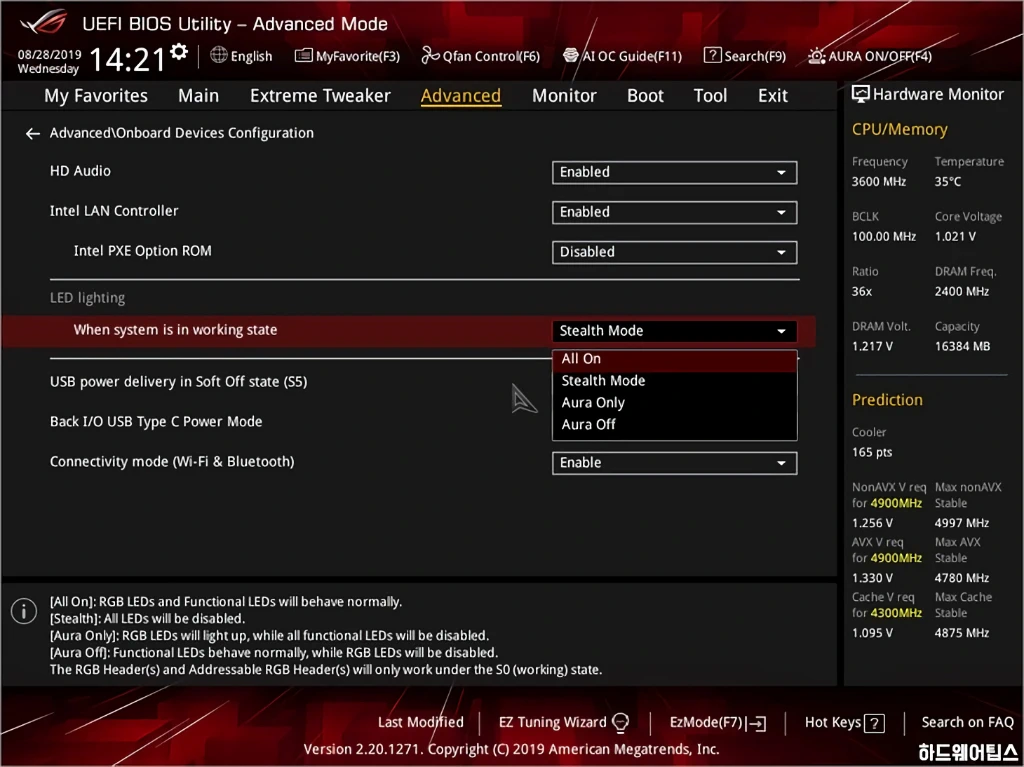Select HD Audio setting label
The height and width of the screenshot is (767, 1024).
point(80,171)
